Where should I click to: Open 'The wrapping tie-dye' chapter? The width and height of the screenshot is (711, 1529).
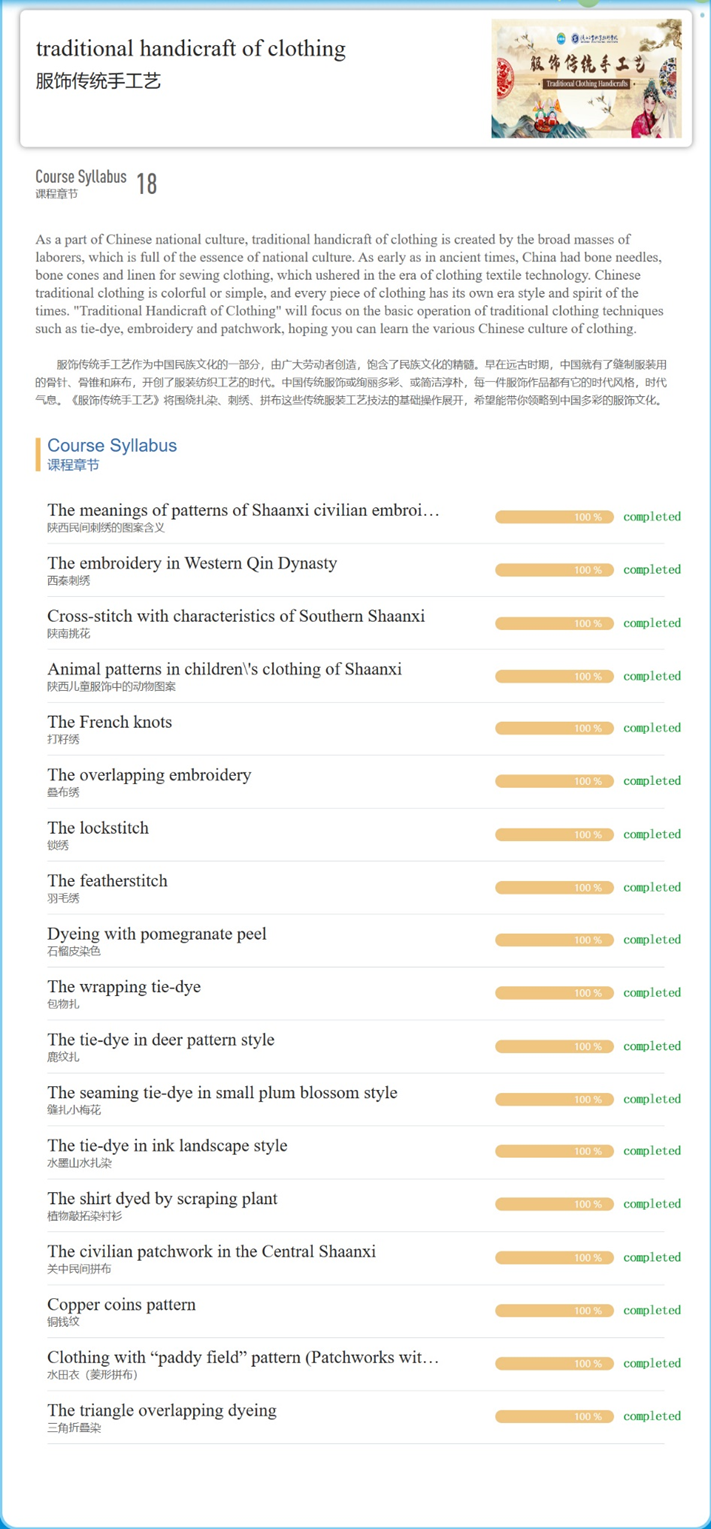pos(124,988)
